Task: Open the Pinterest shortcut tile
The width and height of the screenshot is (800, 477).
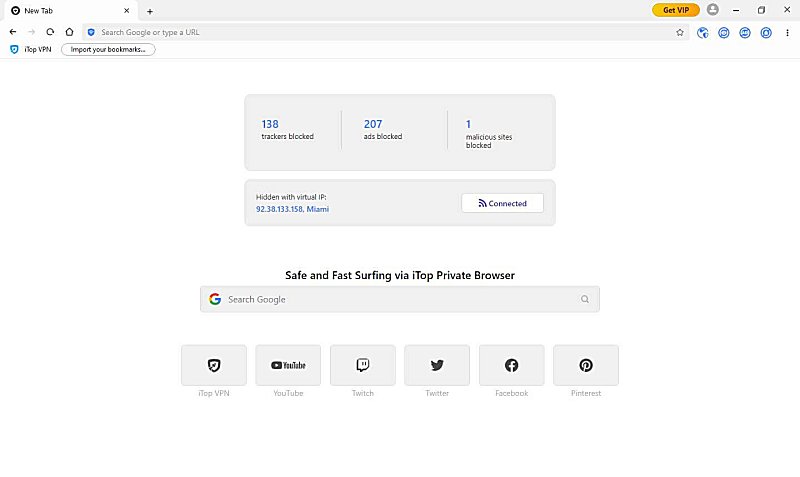Action: (x=586, y=365)
